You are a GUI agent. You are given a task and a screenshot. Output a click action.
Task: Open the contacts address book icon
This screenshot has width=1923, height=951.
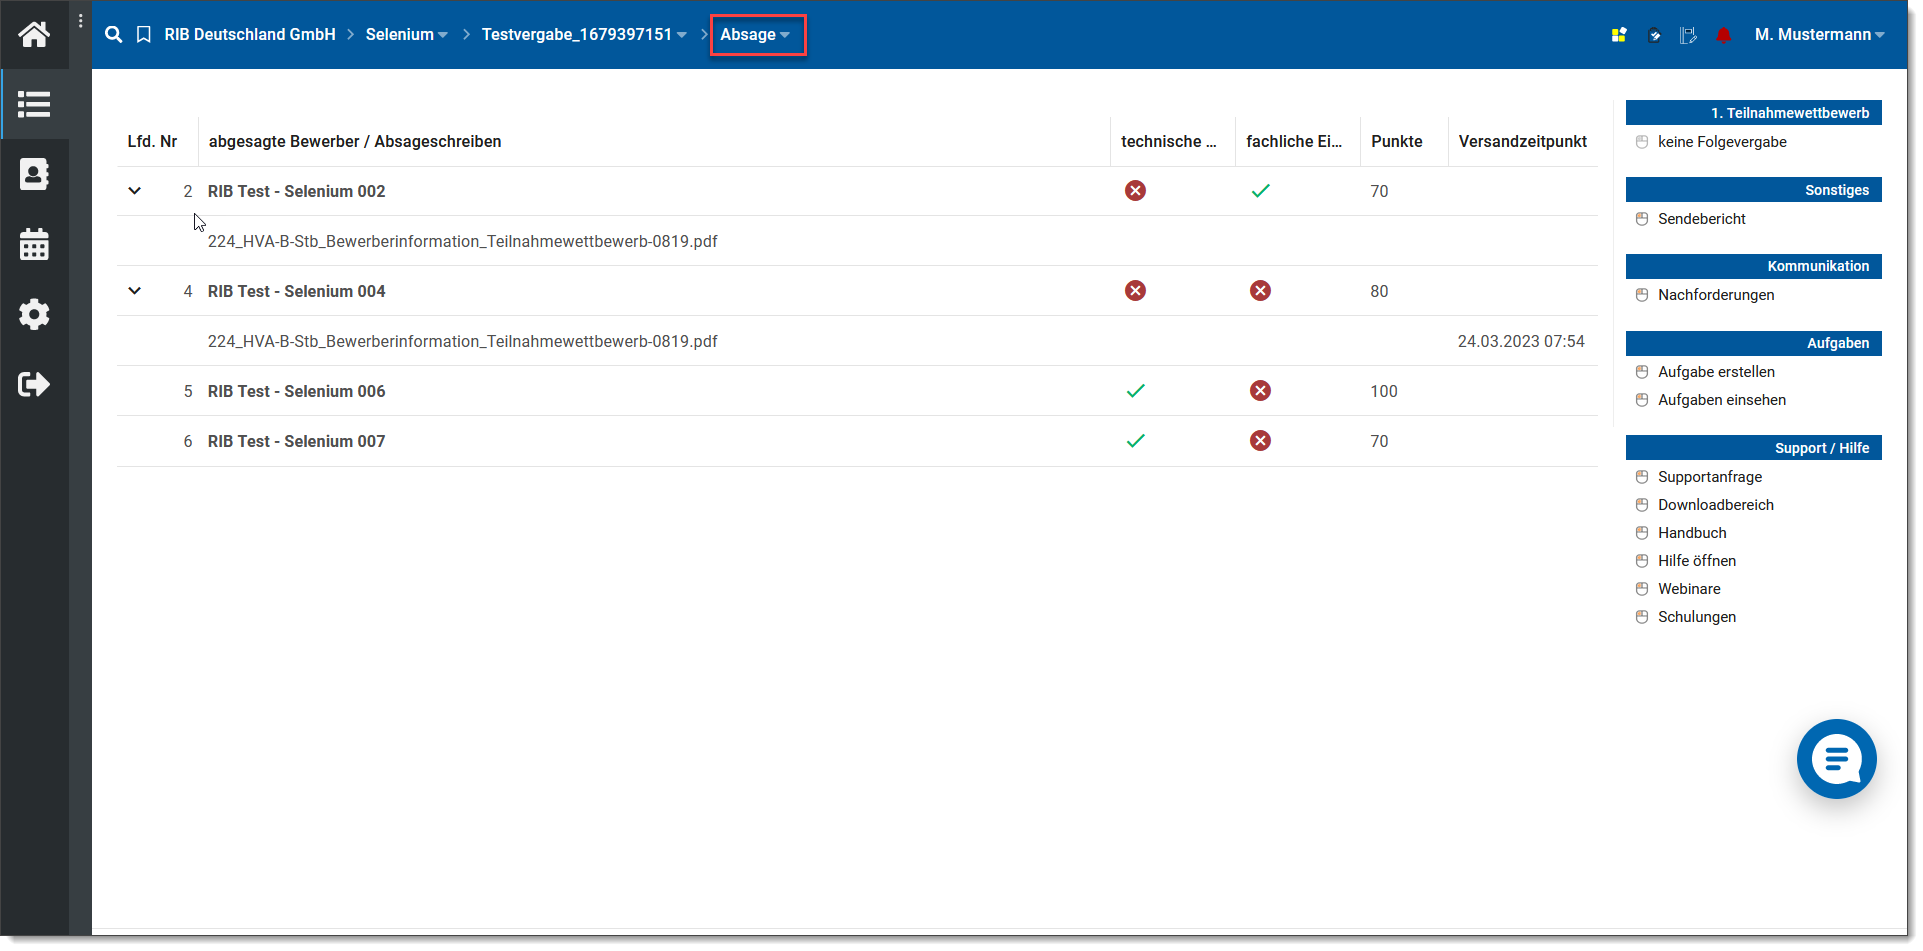click(34, 174)
